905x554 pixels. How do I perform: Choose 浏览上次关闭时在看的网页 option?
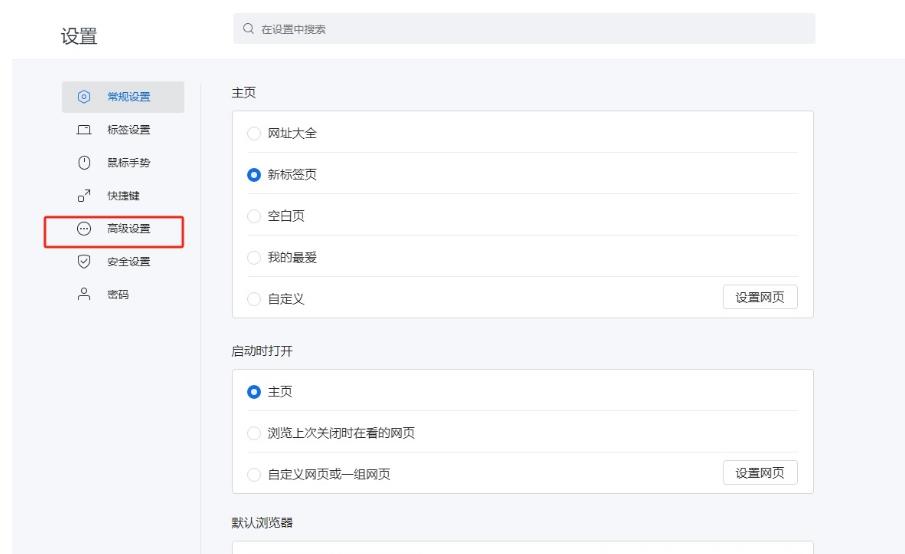pos(254,433)
